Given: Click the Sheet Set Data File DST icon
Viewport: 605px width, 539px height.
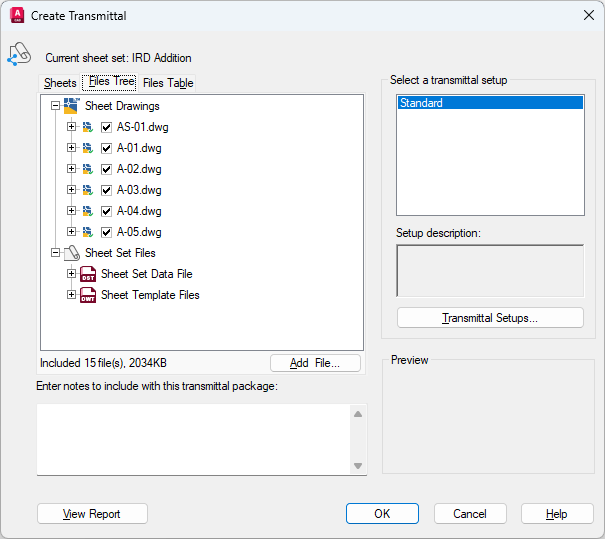Looking at the screenshot, I should point(88,274).
